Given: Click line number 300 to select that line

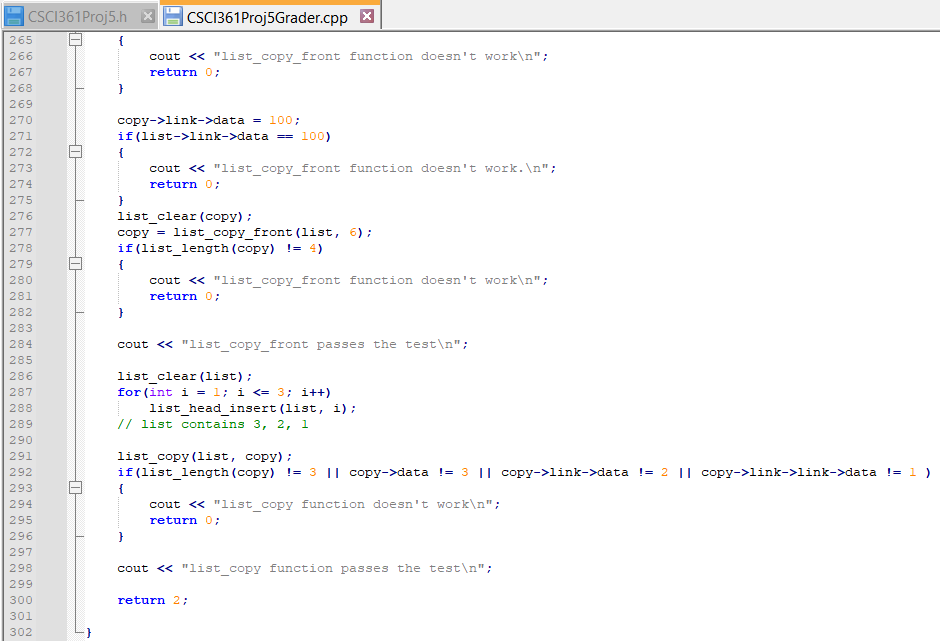Looking at the screenshot, I should pyautogui.click(x=20, y=600).
